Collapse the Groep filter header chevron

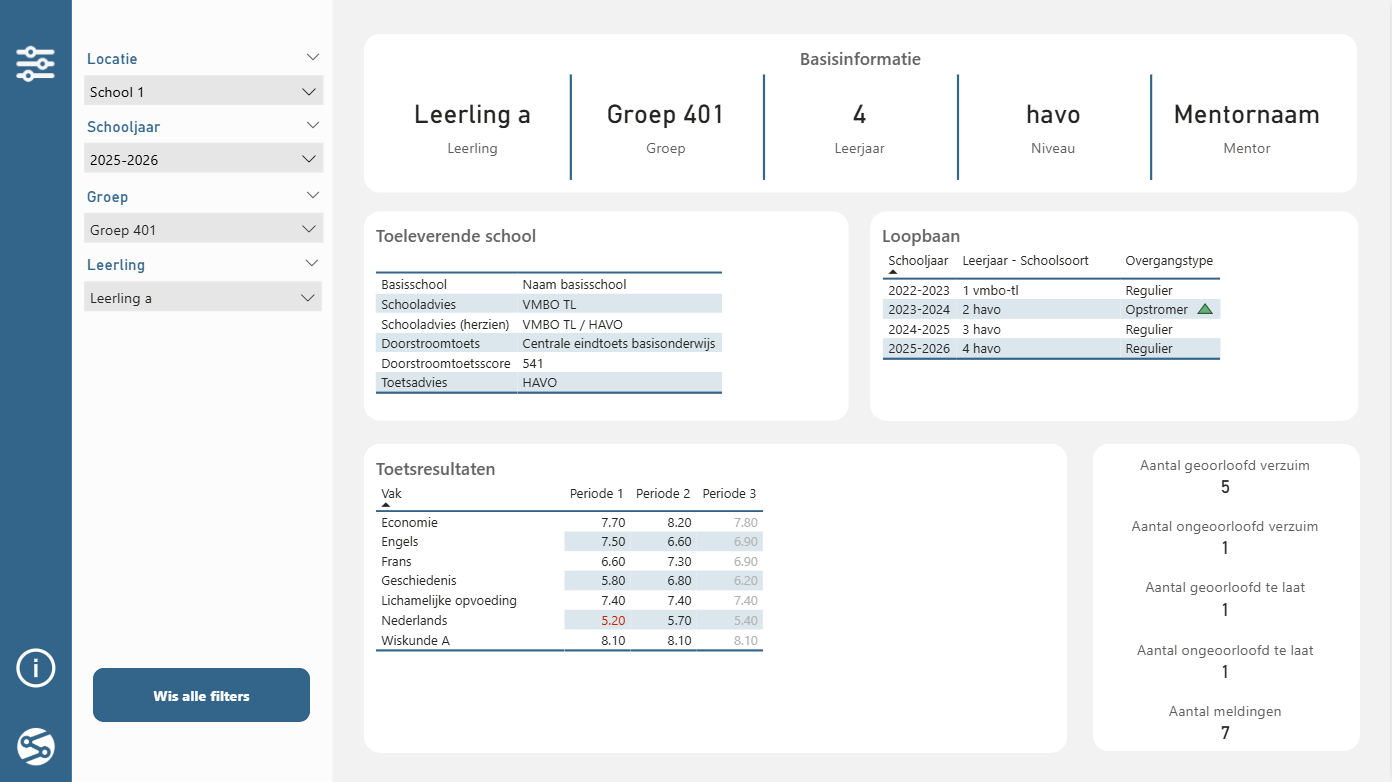[313, 196]
